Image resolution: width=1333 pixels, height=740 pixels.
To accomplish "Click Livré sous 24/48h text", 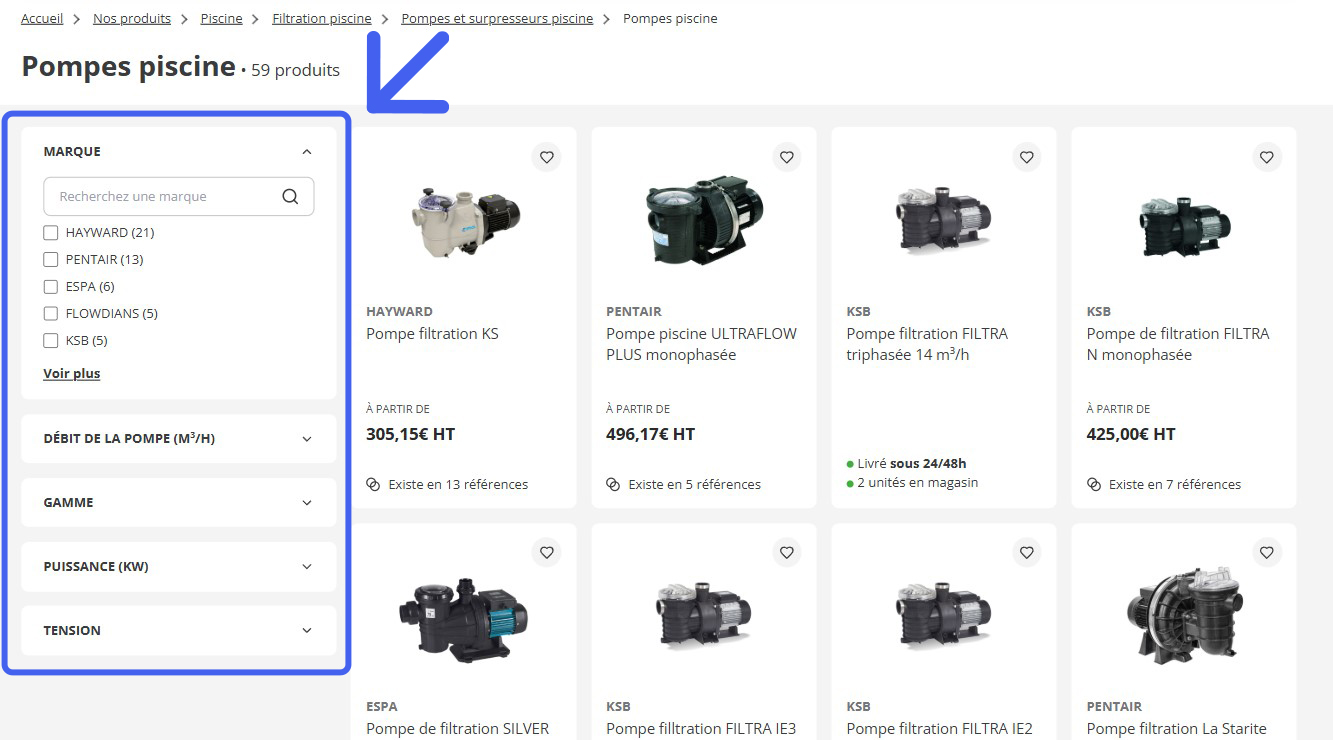I will click(911, 463).
